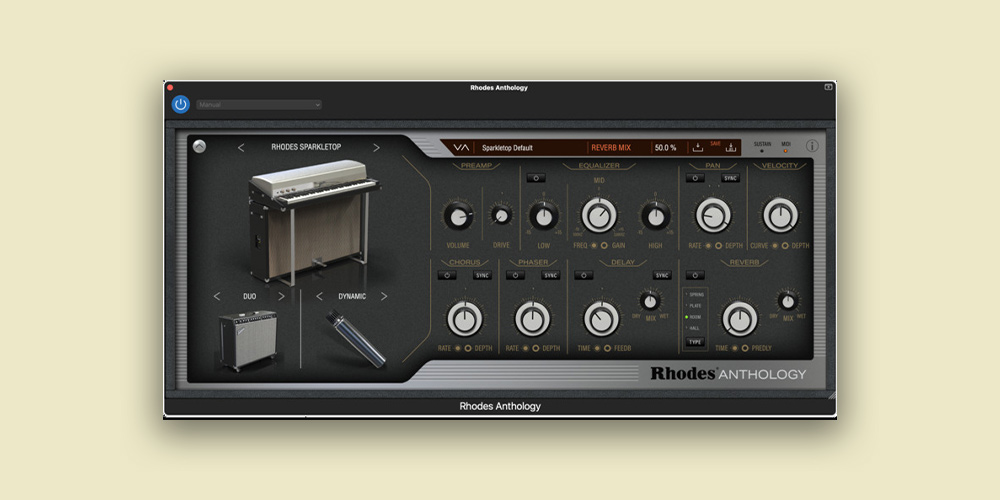Image resolution: width=1000 pixels, height=500 pixels.
Task: Switch to previous amp before Duo
Action: tap(217, 296)
